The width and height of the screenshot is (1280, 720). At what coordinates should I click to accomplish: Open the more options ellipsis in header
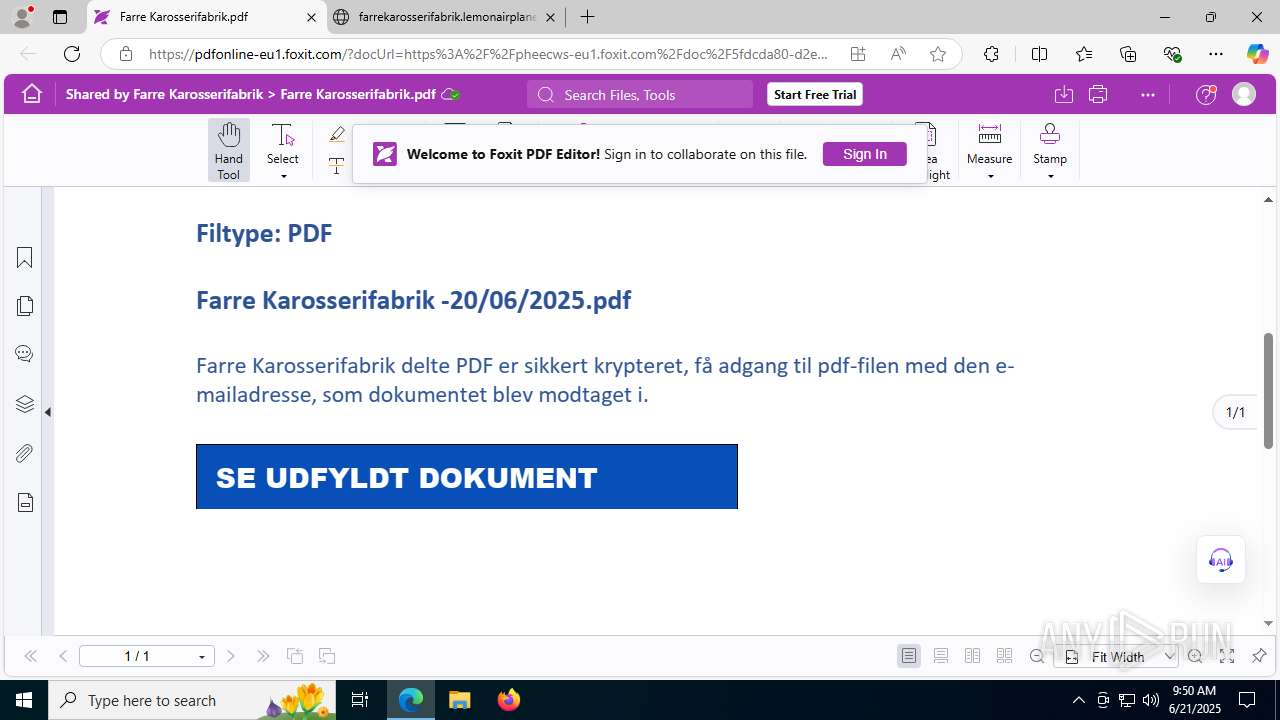pyautogui.click(x=1147, y=95)
